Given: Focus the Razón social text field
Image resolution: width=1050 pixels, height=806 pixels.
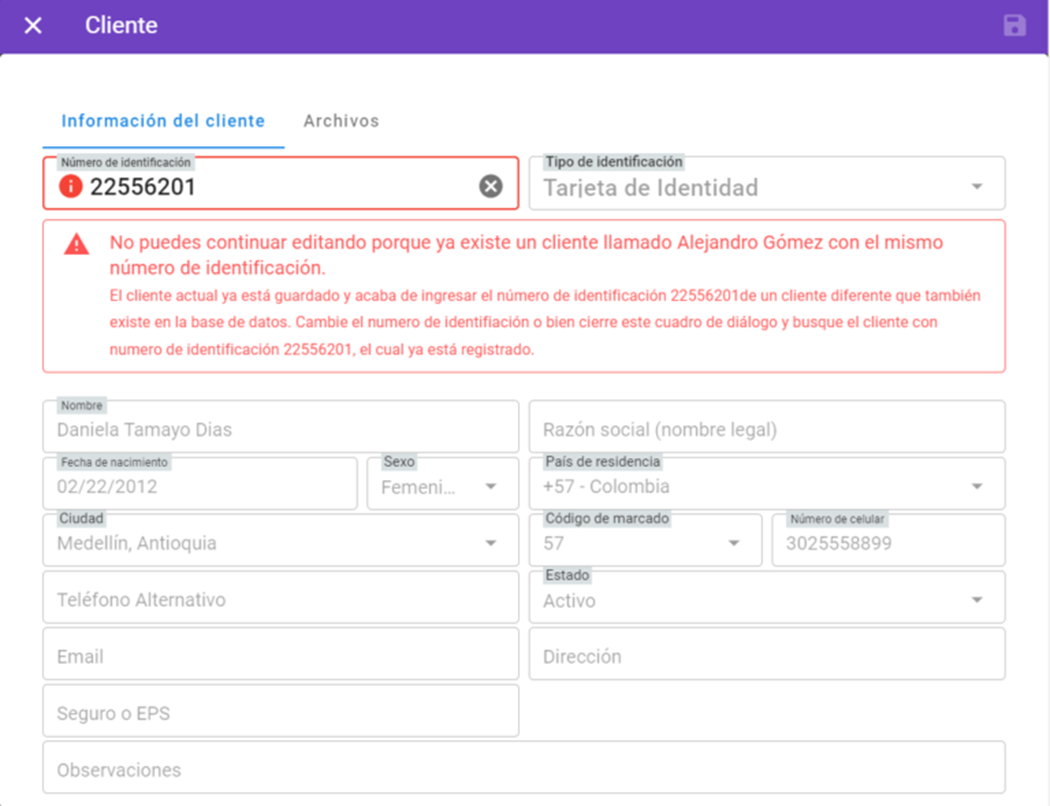Looking at the screenshot, I should coord(766,430).
